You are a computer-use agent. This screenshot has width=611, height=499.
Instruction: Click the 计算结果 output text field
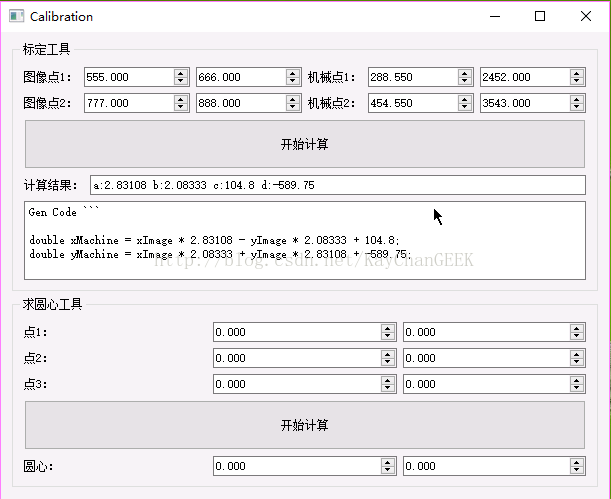click(x=337, y=185)
